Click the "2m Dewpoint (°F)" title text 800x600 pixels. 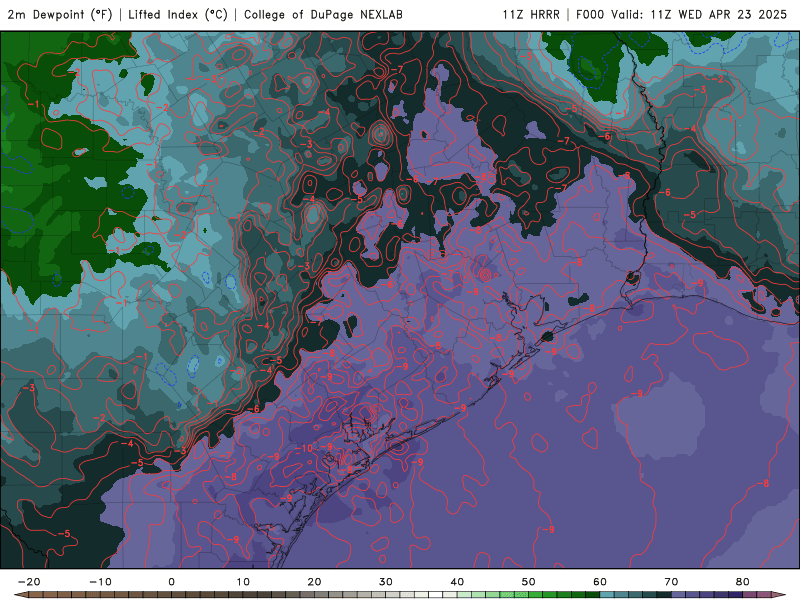point(59,15)
